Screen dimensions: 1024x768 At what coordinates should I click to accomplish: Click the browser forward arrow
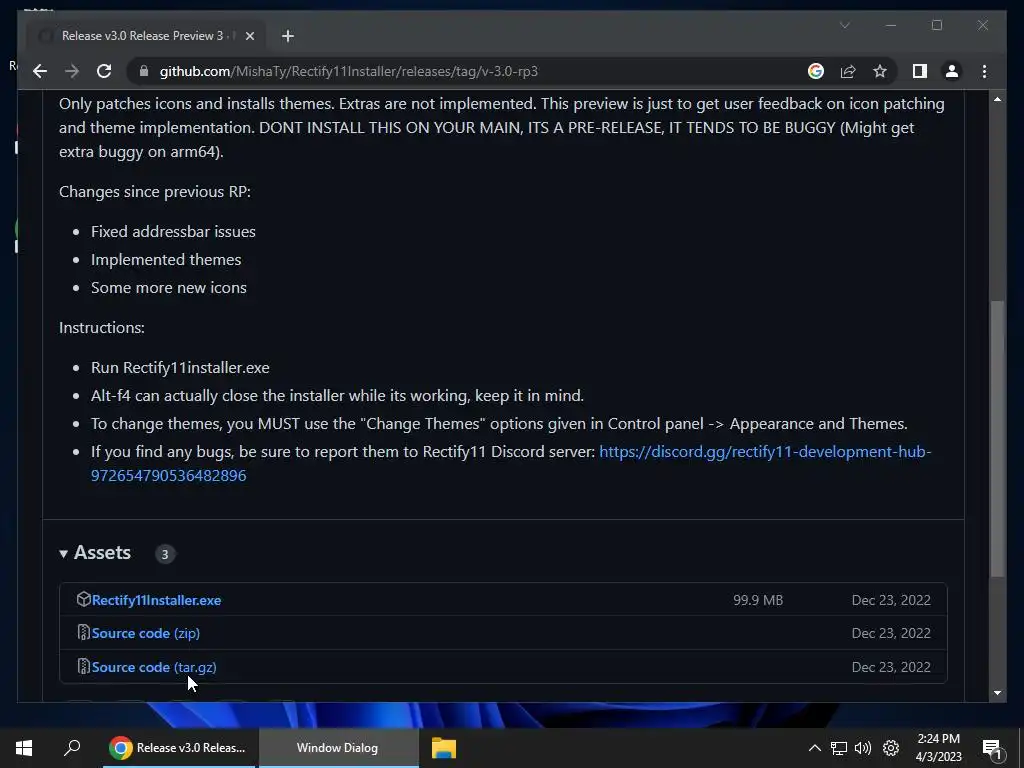point(72,71)
